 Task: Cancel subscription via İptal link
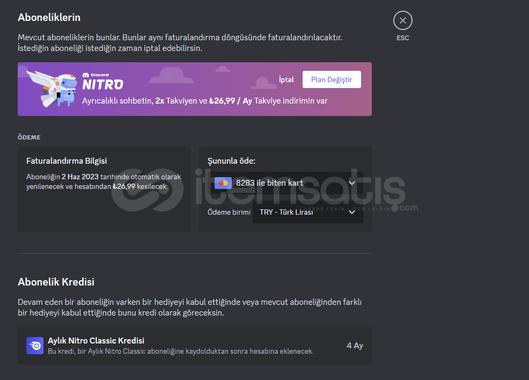tap(286, 80)
